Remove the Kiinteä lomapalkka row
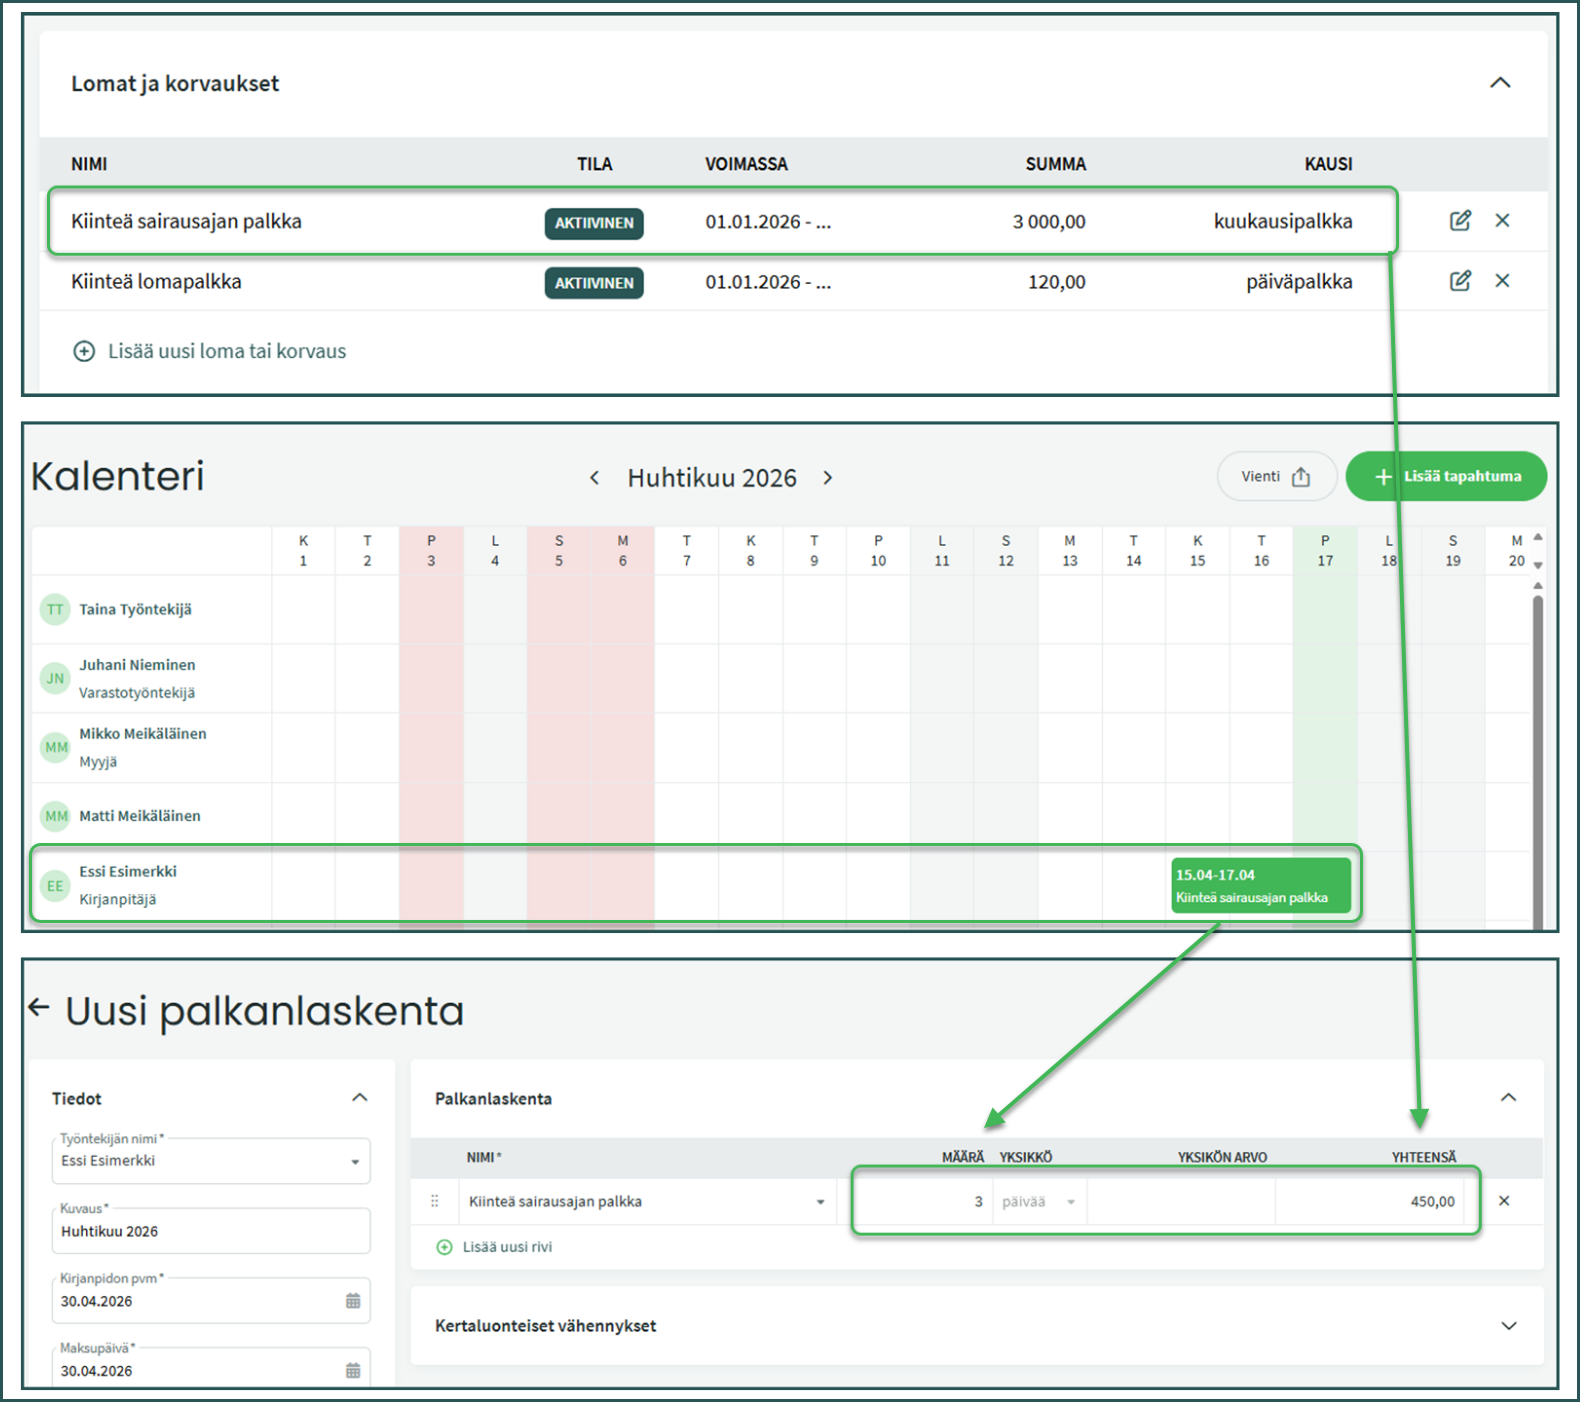The height and width of the screenshot is (1402, 1580). 1502,281
